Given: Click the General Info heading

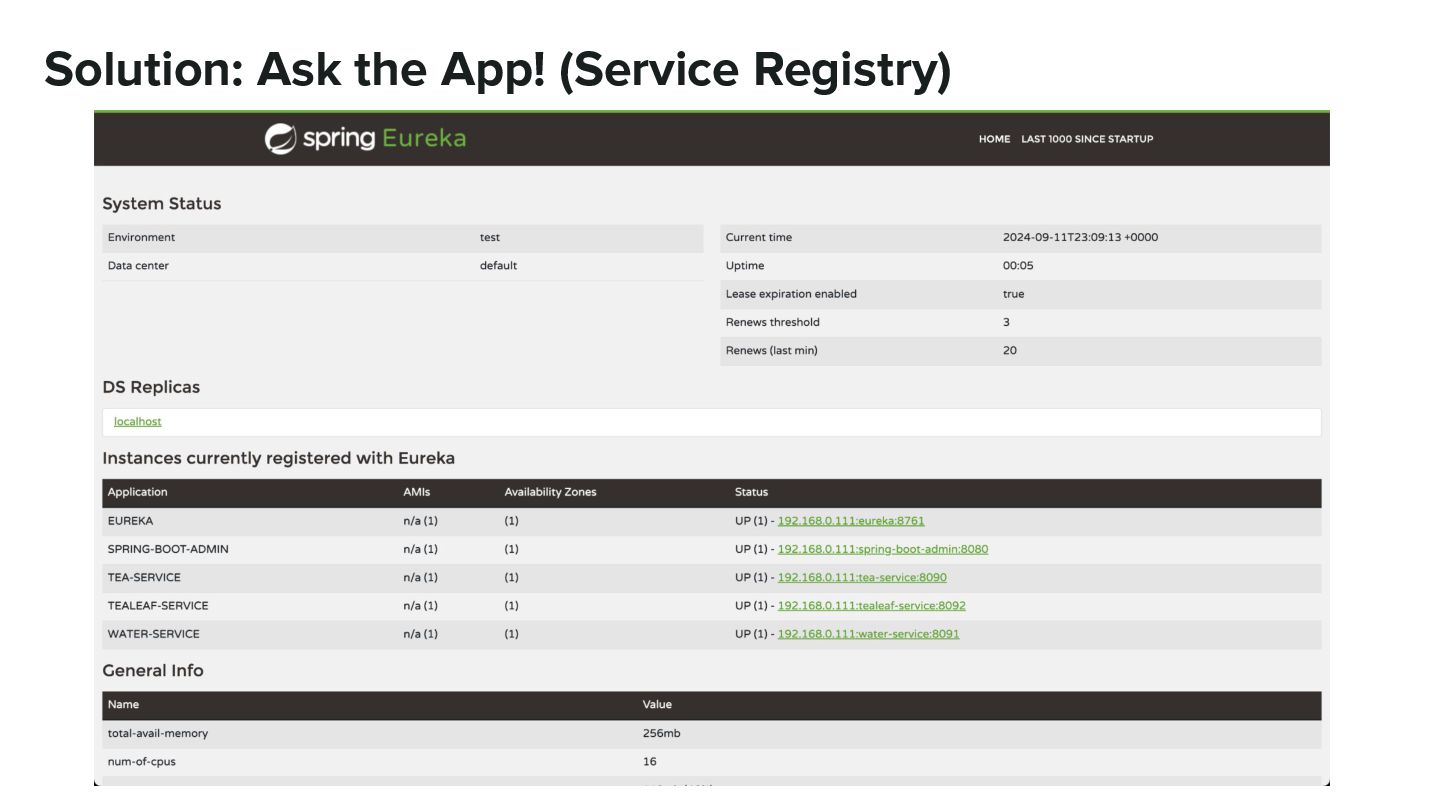Looking at the screenshot, I should pos(153,670).
